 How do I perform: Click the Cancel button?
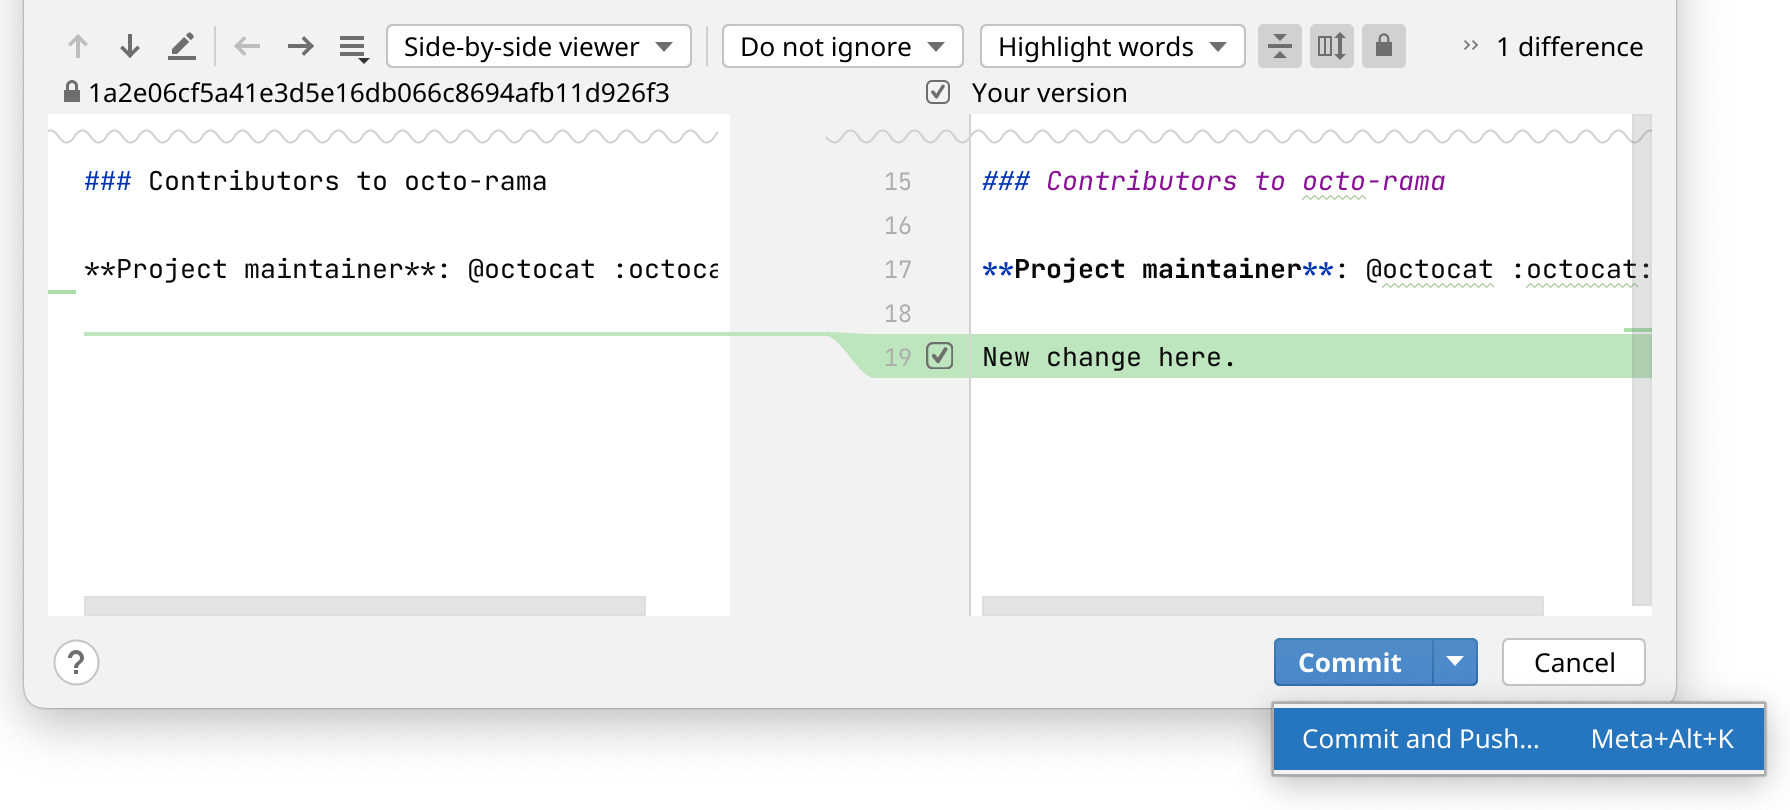(x=1573, y=662)
